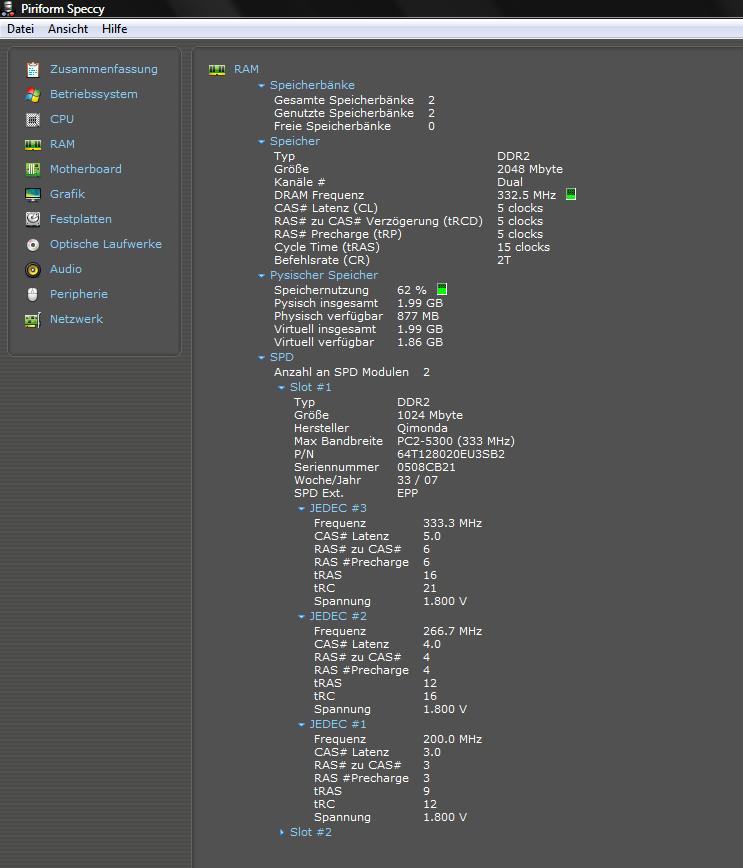Click the Woche/Jahr value 33 / 07

pyautogui.click(x=417, y=480)
